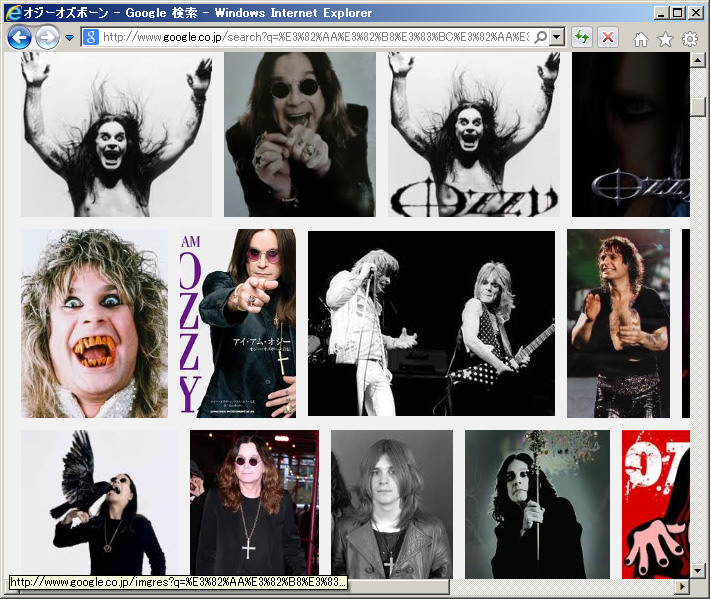This screenshot has height=599, width=710.
Task: Maximize the Internet Explorer window
Action: pyautogui.click(x=678, y=13)
